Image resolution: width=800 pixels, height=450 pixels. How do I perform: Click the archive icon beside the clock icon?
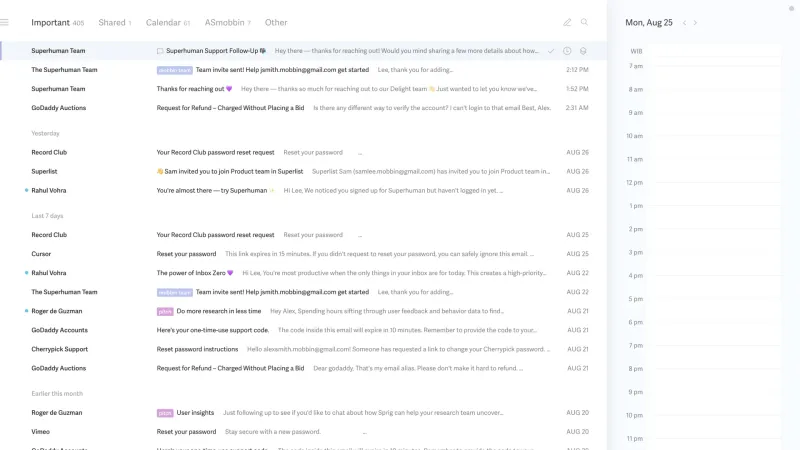coord(583,51)
